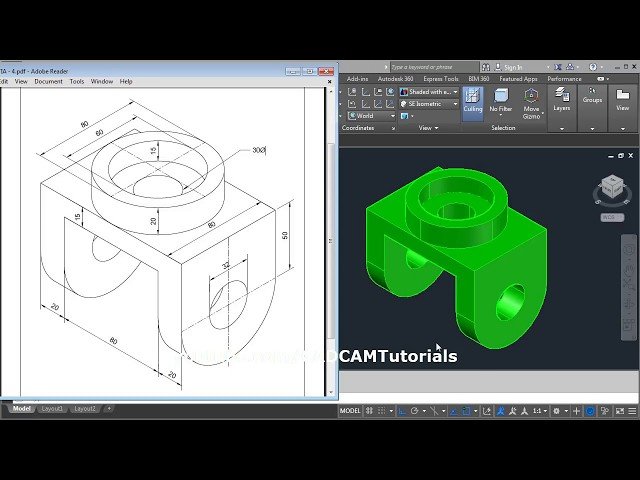Click Add New Layout plus tab
This screenshot has width=640, height=480.
pyautogui.click(x=109, y=408)
